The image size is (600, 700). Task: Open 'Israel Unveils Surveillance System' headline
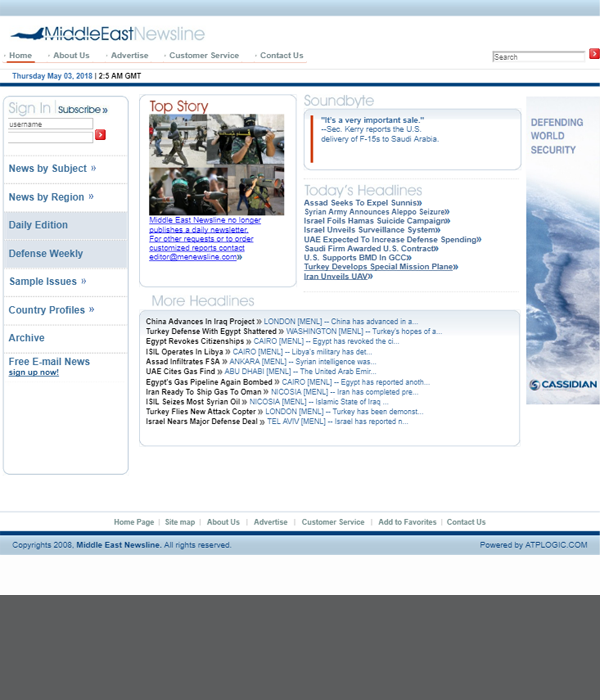(372, 230)
